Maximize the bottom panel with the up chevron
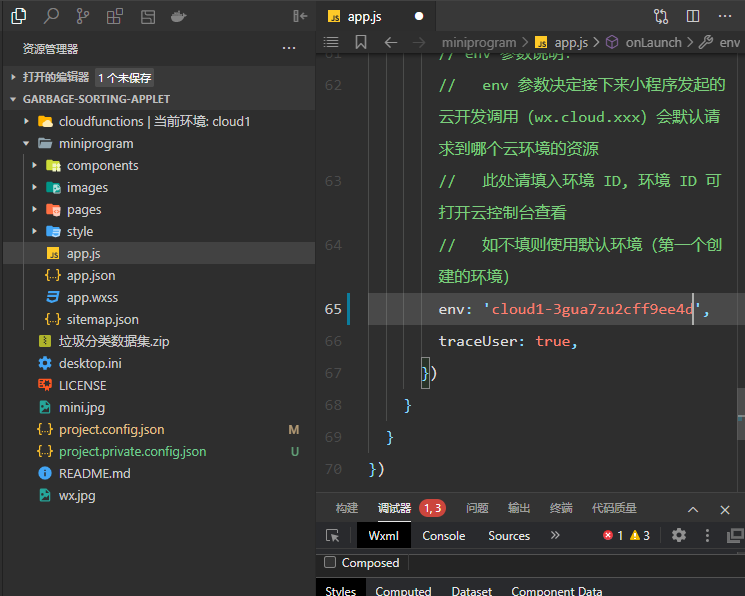The width and height of the screenshot is (745, 596). [x=693, y=509]
